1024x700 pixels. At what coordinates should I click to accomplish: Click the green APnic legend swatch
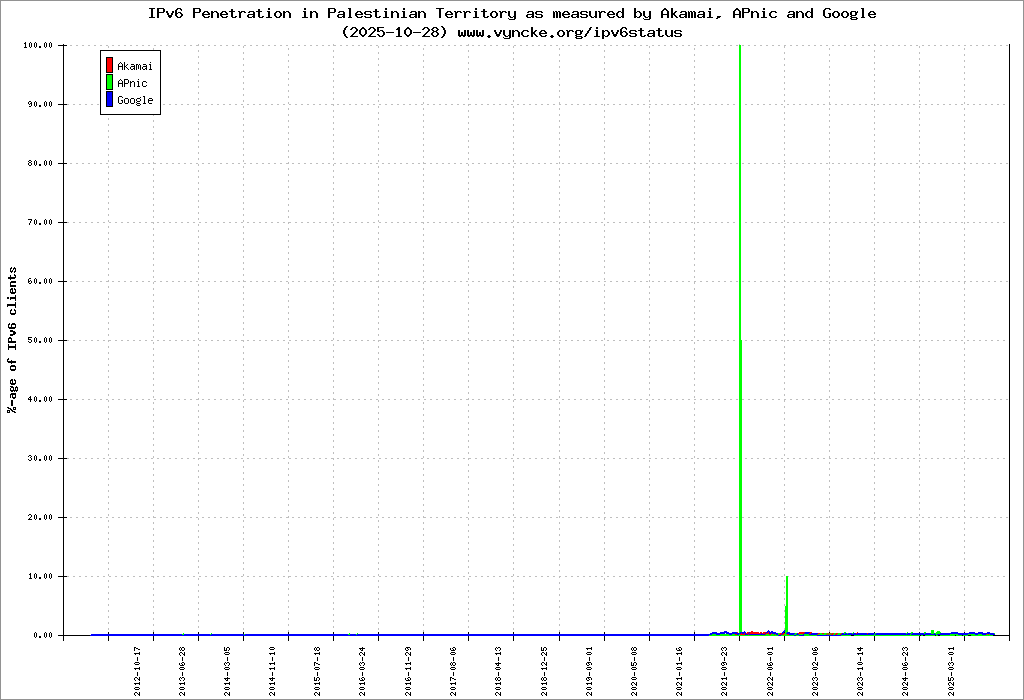109,83
